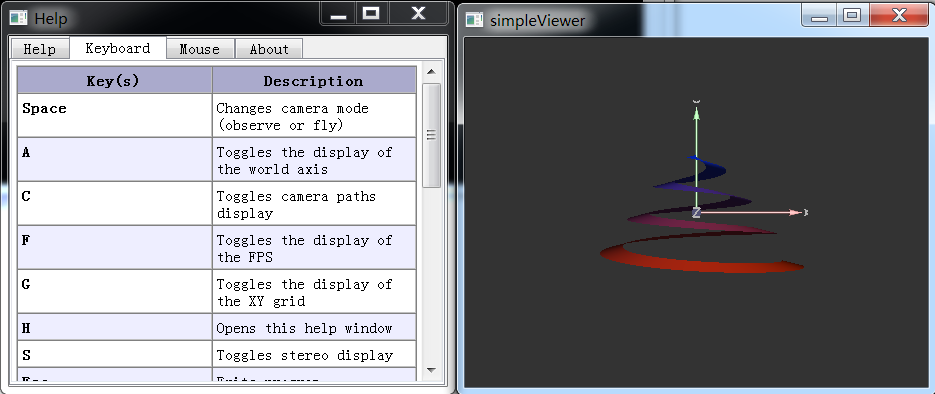
Task: Select the H key cell
Action: (x=114, y=328)
